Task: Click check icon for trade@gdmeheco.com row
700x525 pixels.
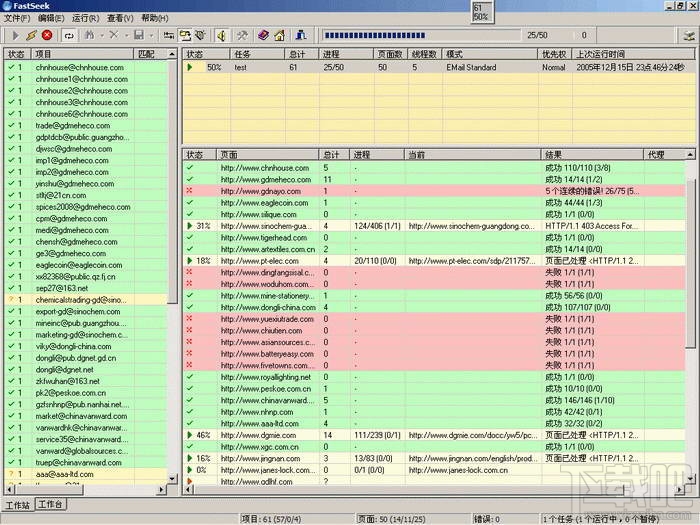Action: click(11, 125)
